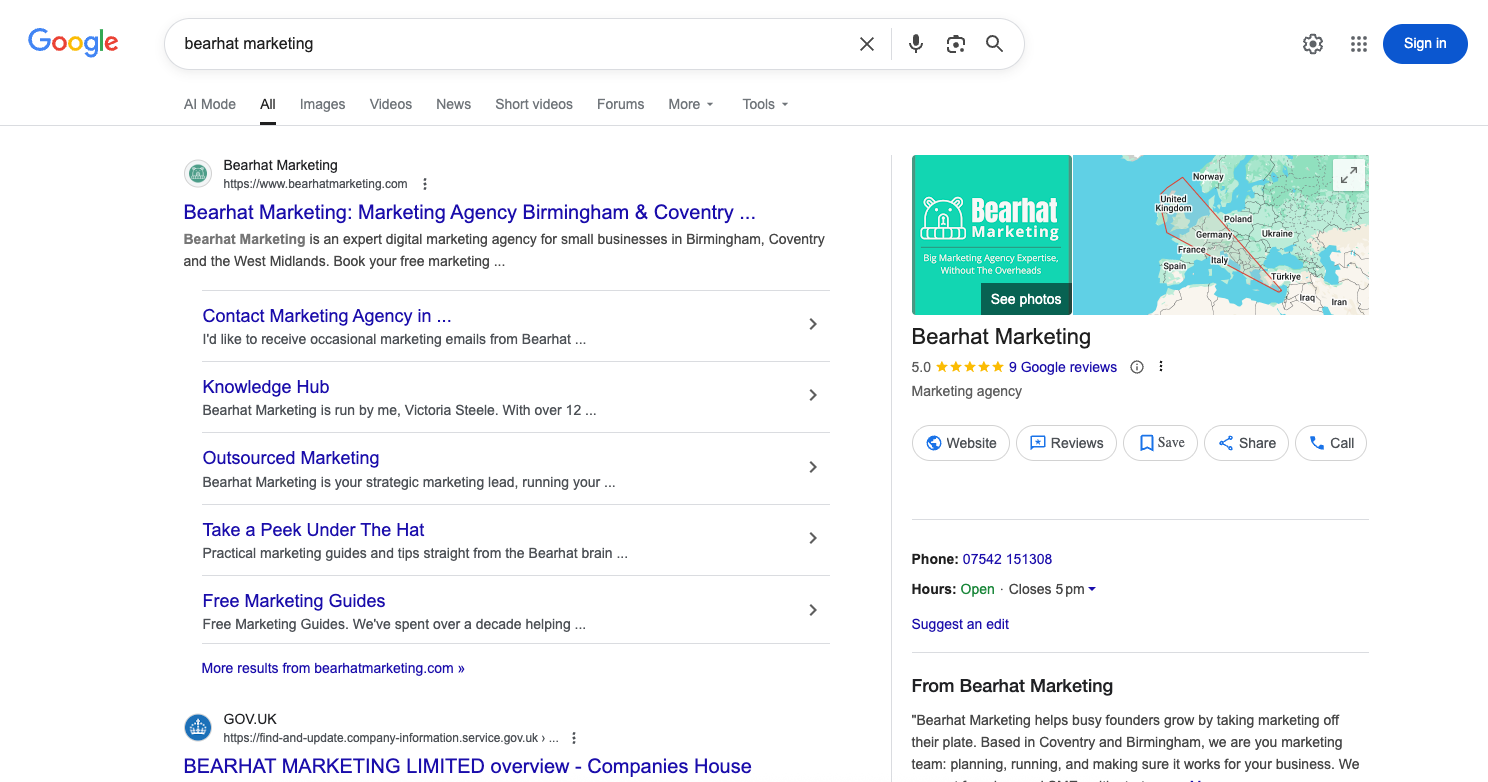Open the three-dot menu under bearhatmarketing.com

(425, 183)
